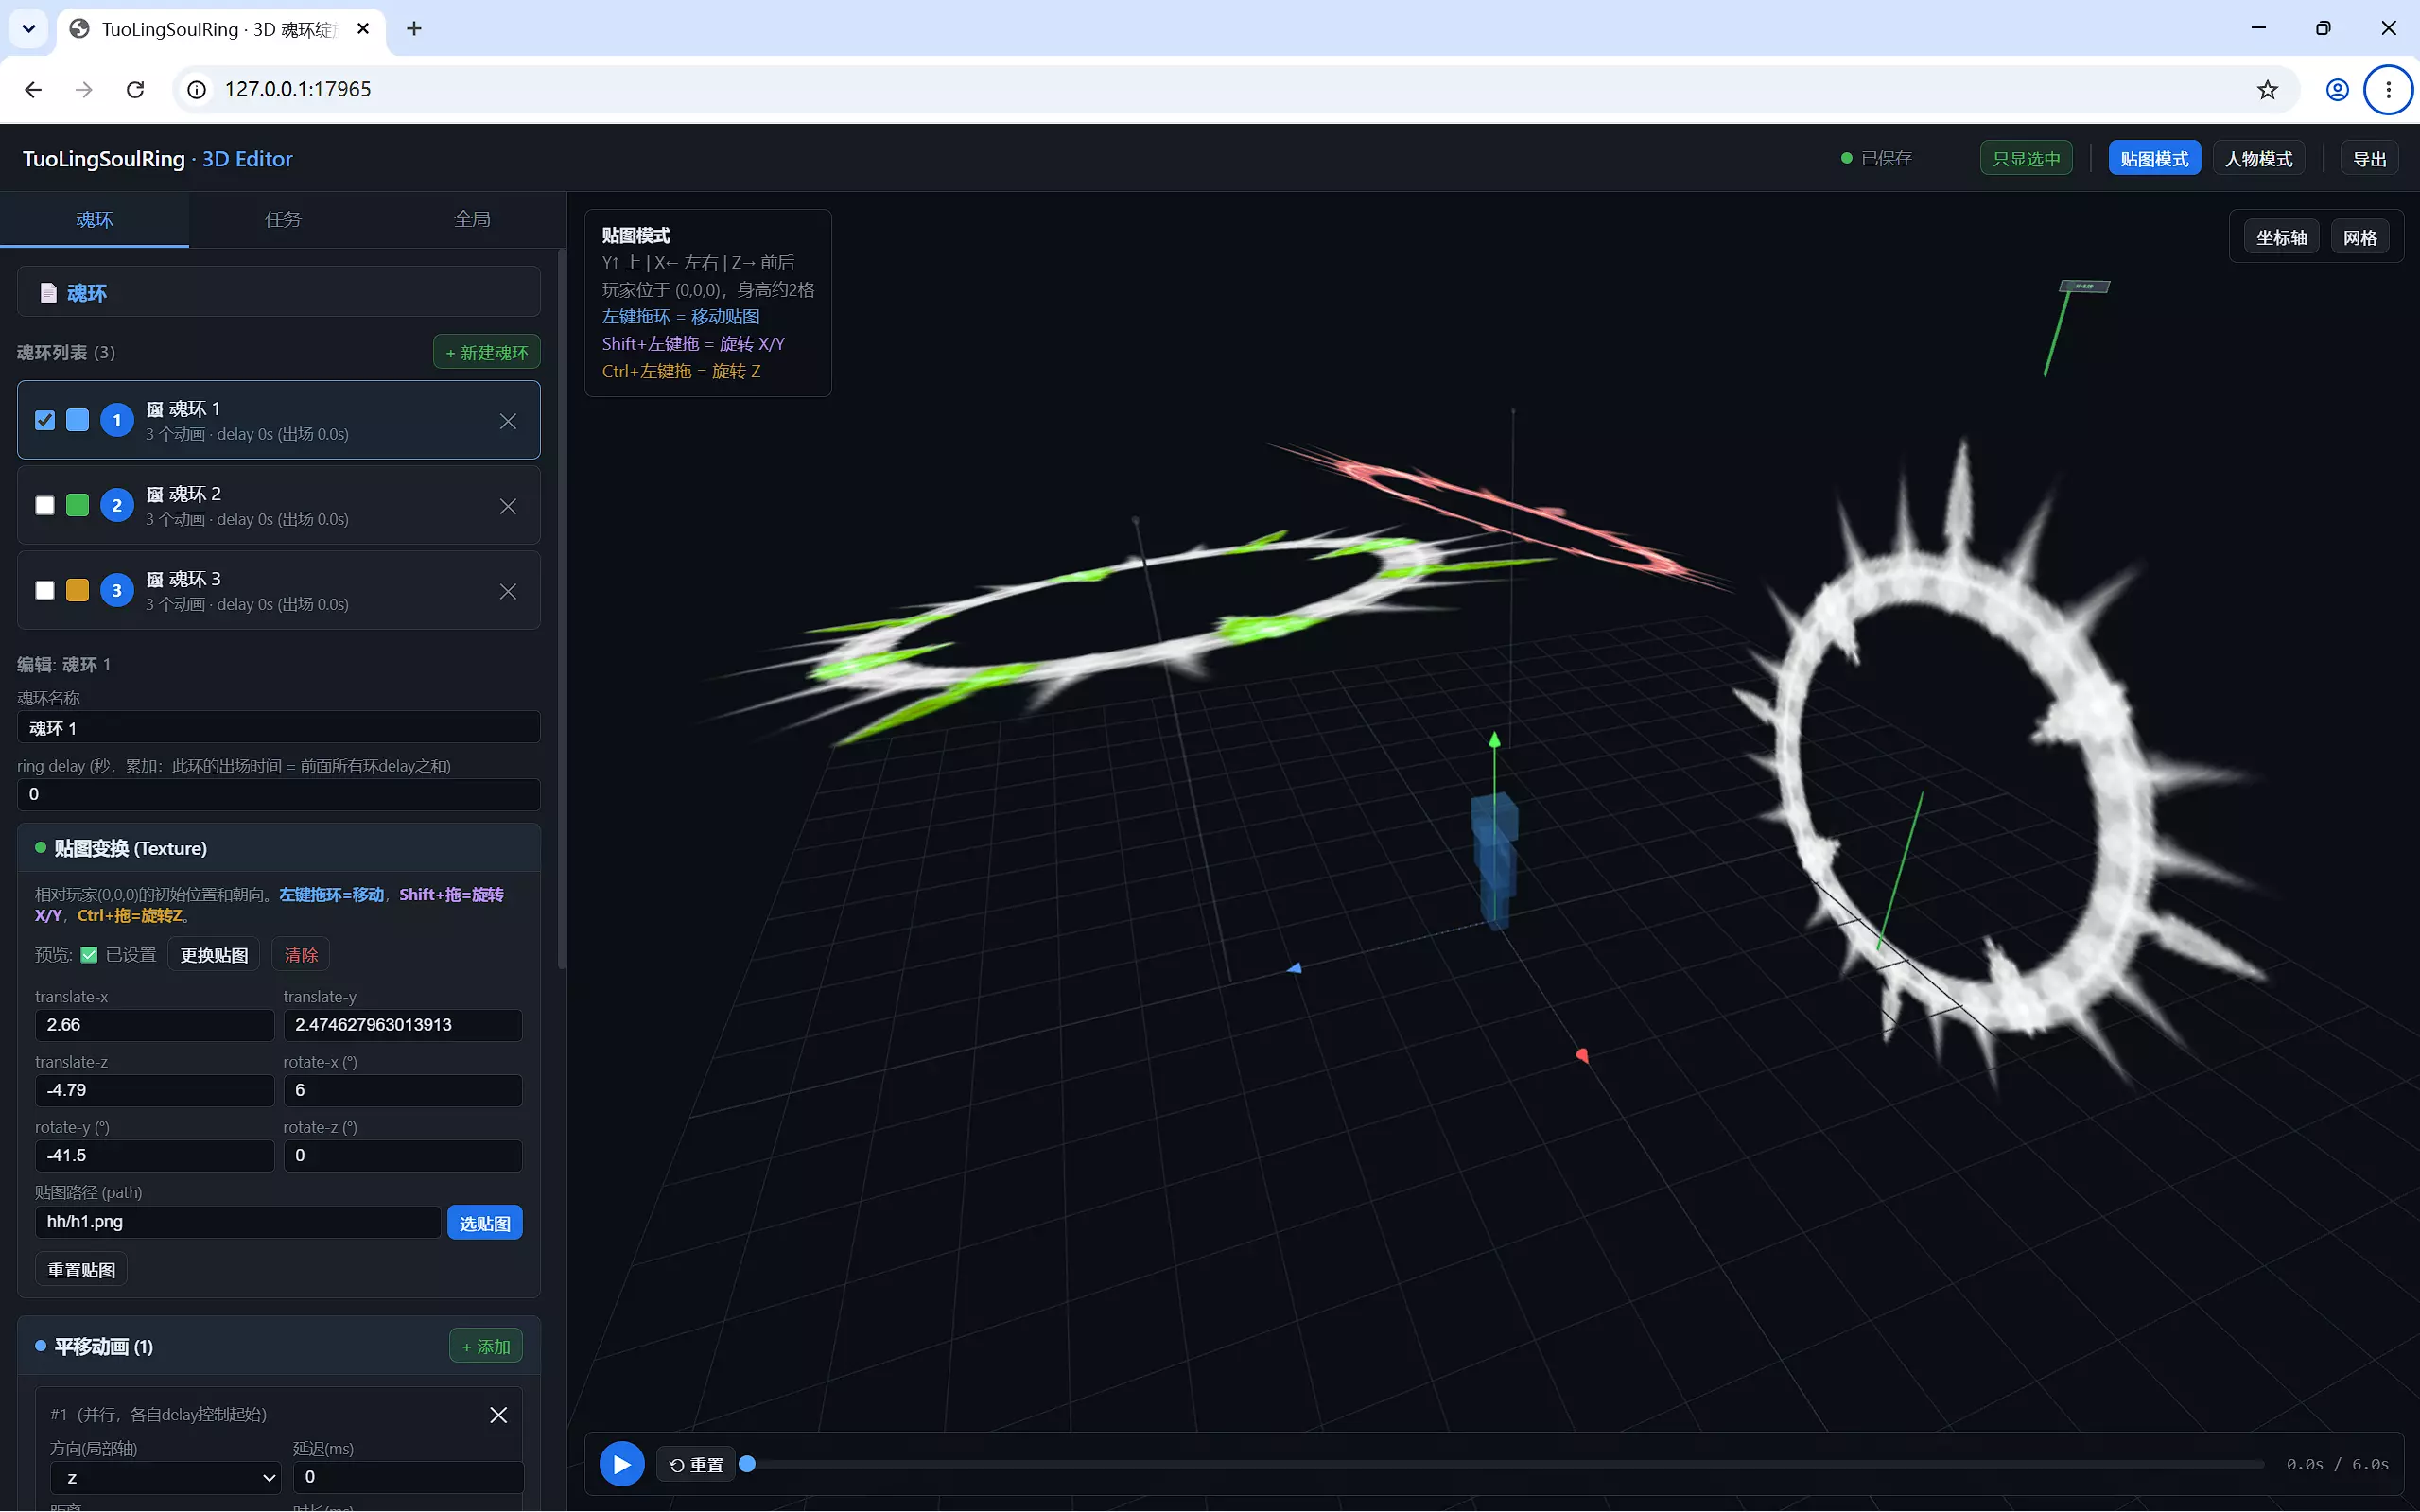Viewport: 2420px width, 1512px height.
Task: Click the blue number 1 badge
Action: click(117, 420)
